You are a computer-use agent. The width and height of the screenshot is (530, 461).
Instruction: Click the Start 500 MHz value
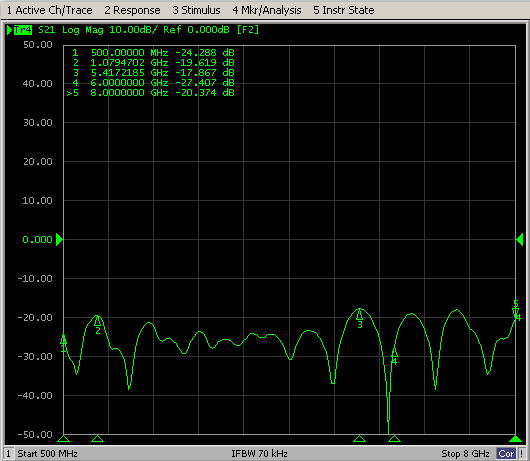[x=47, y=454]
